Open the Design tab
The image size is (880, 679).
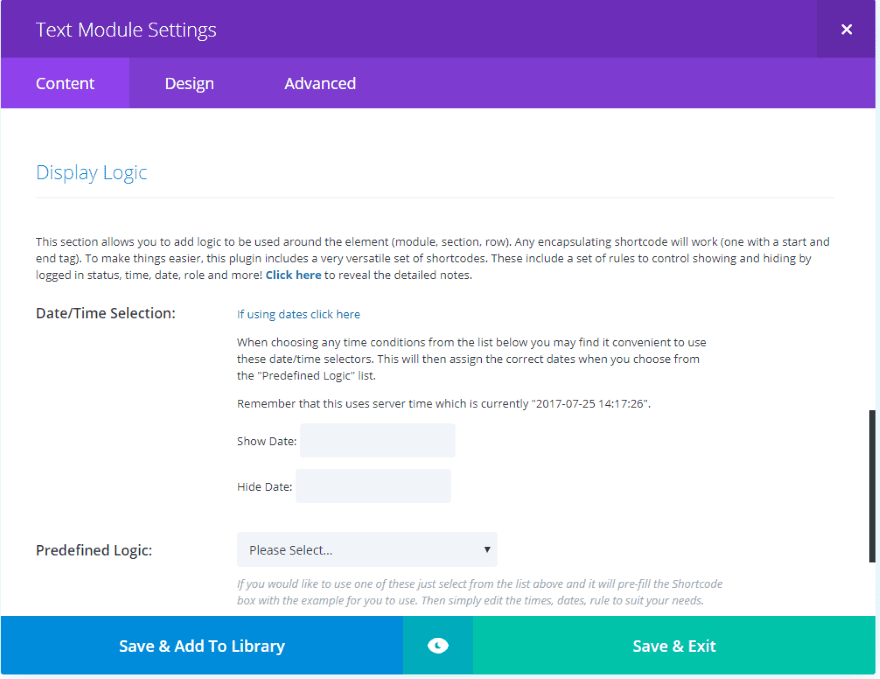[189, 83]
